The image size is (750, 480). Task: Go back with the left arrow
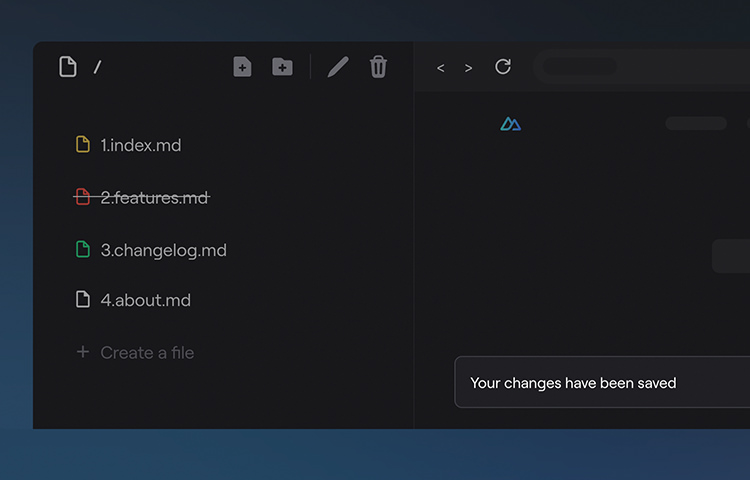[x=441, y=68]
